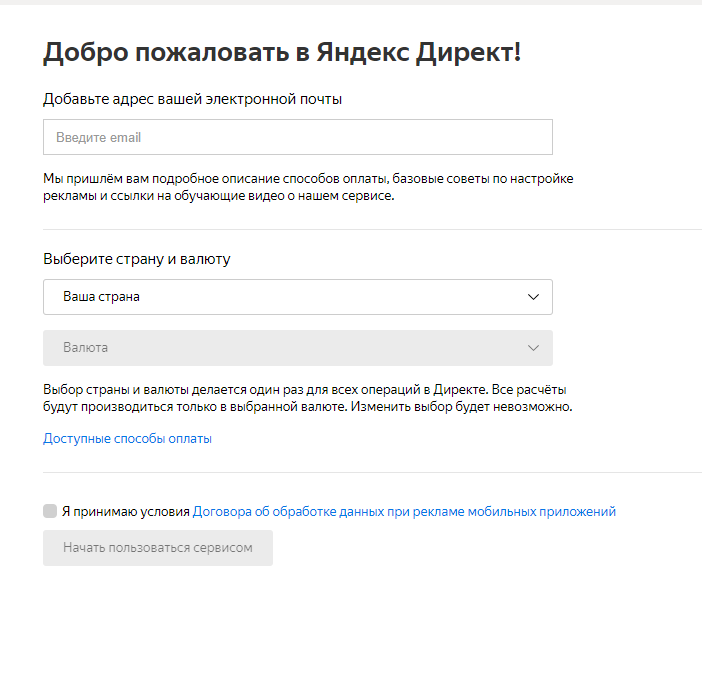This screenshot has width=702, height=689.
Task: Open the 'Ваша страна' country dropdown
Action: pyautogui.click(x=298, y=297)
